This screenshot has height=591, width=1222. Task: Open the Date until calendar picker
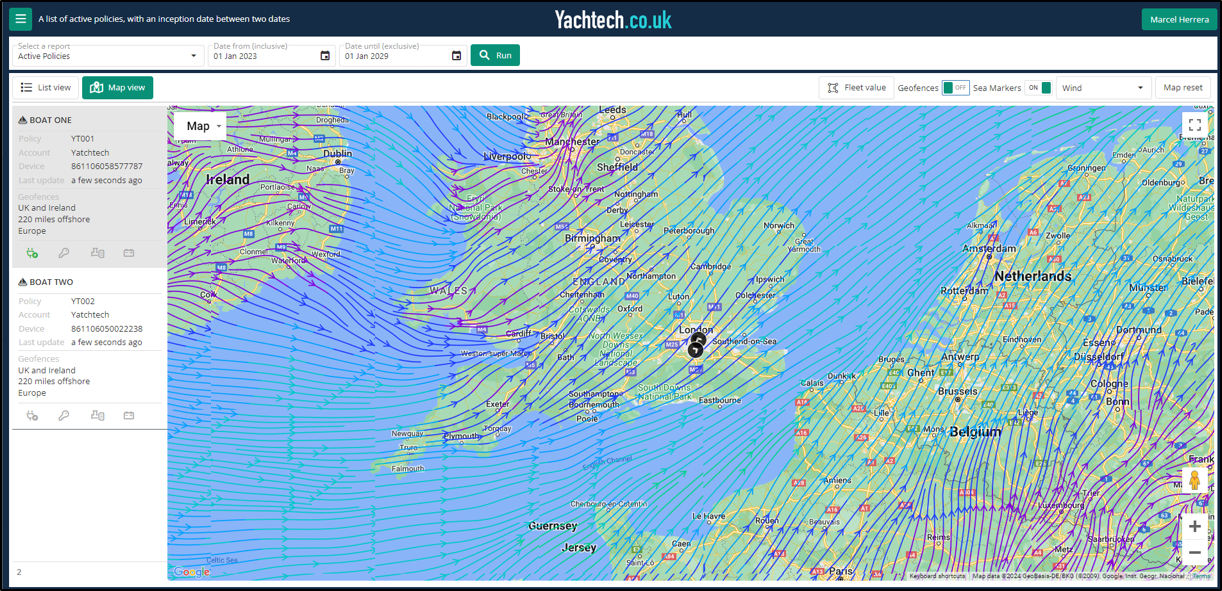[x=456, y=56]
